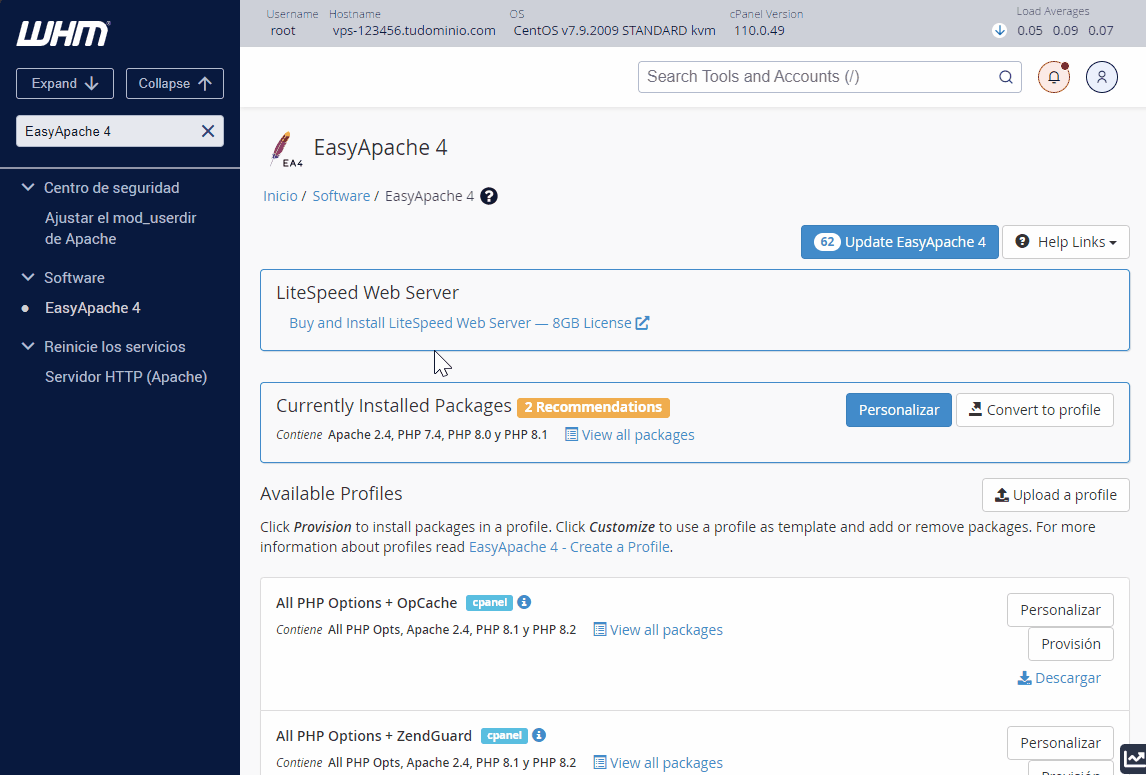The image size is (1146, 775).
Task: Click Personalizar for Currently Installed Packages
Action: pos(899,410)
